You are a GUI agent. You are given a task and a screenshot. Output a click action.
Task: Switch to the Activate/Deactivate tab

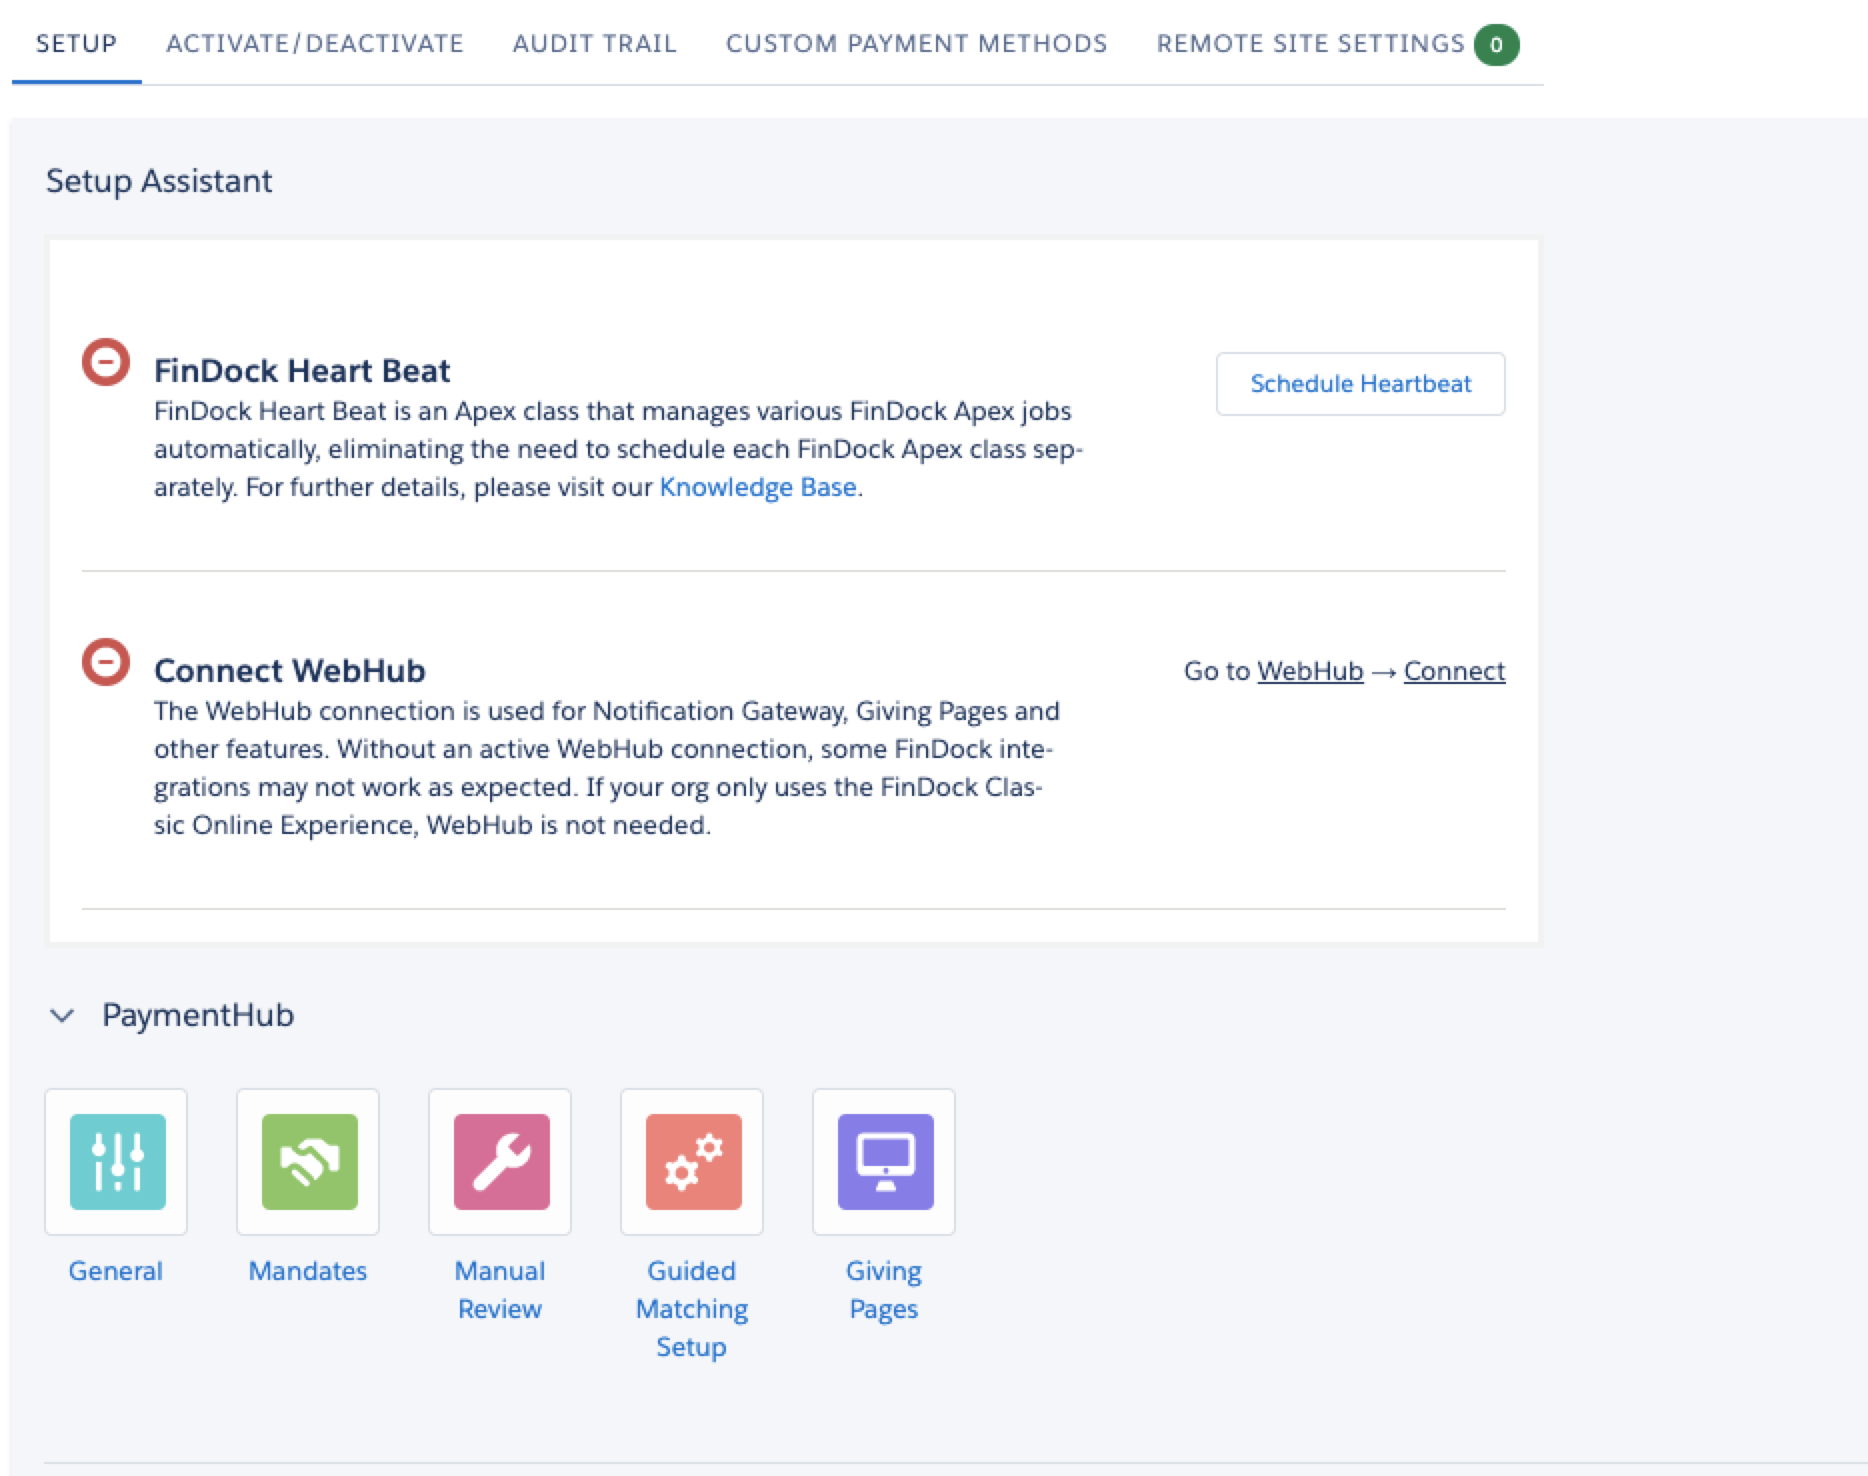click(x=314, y=43)
